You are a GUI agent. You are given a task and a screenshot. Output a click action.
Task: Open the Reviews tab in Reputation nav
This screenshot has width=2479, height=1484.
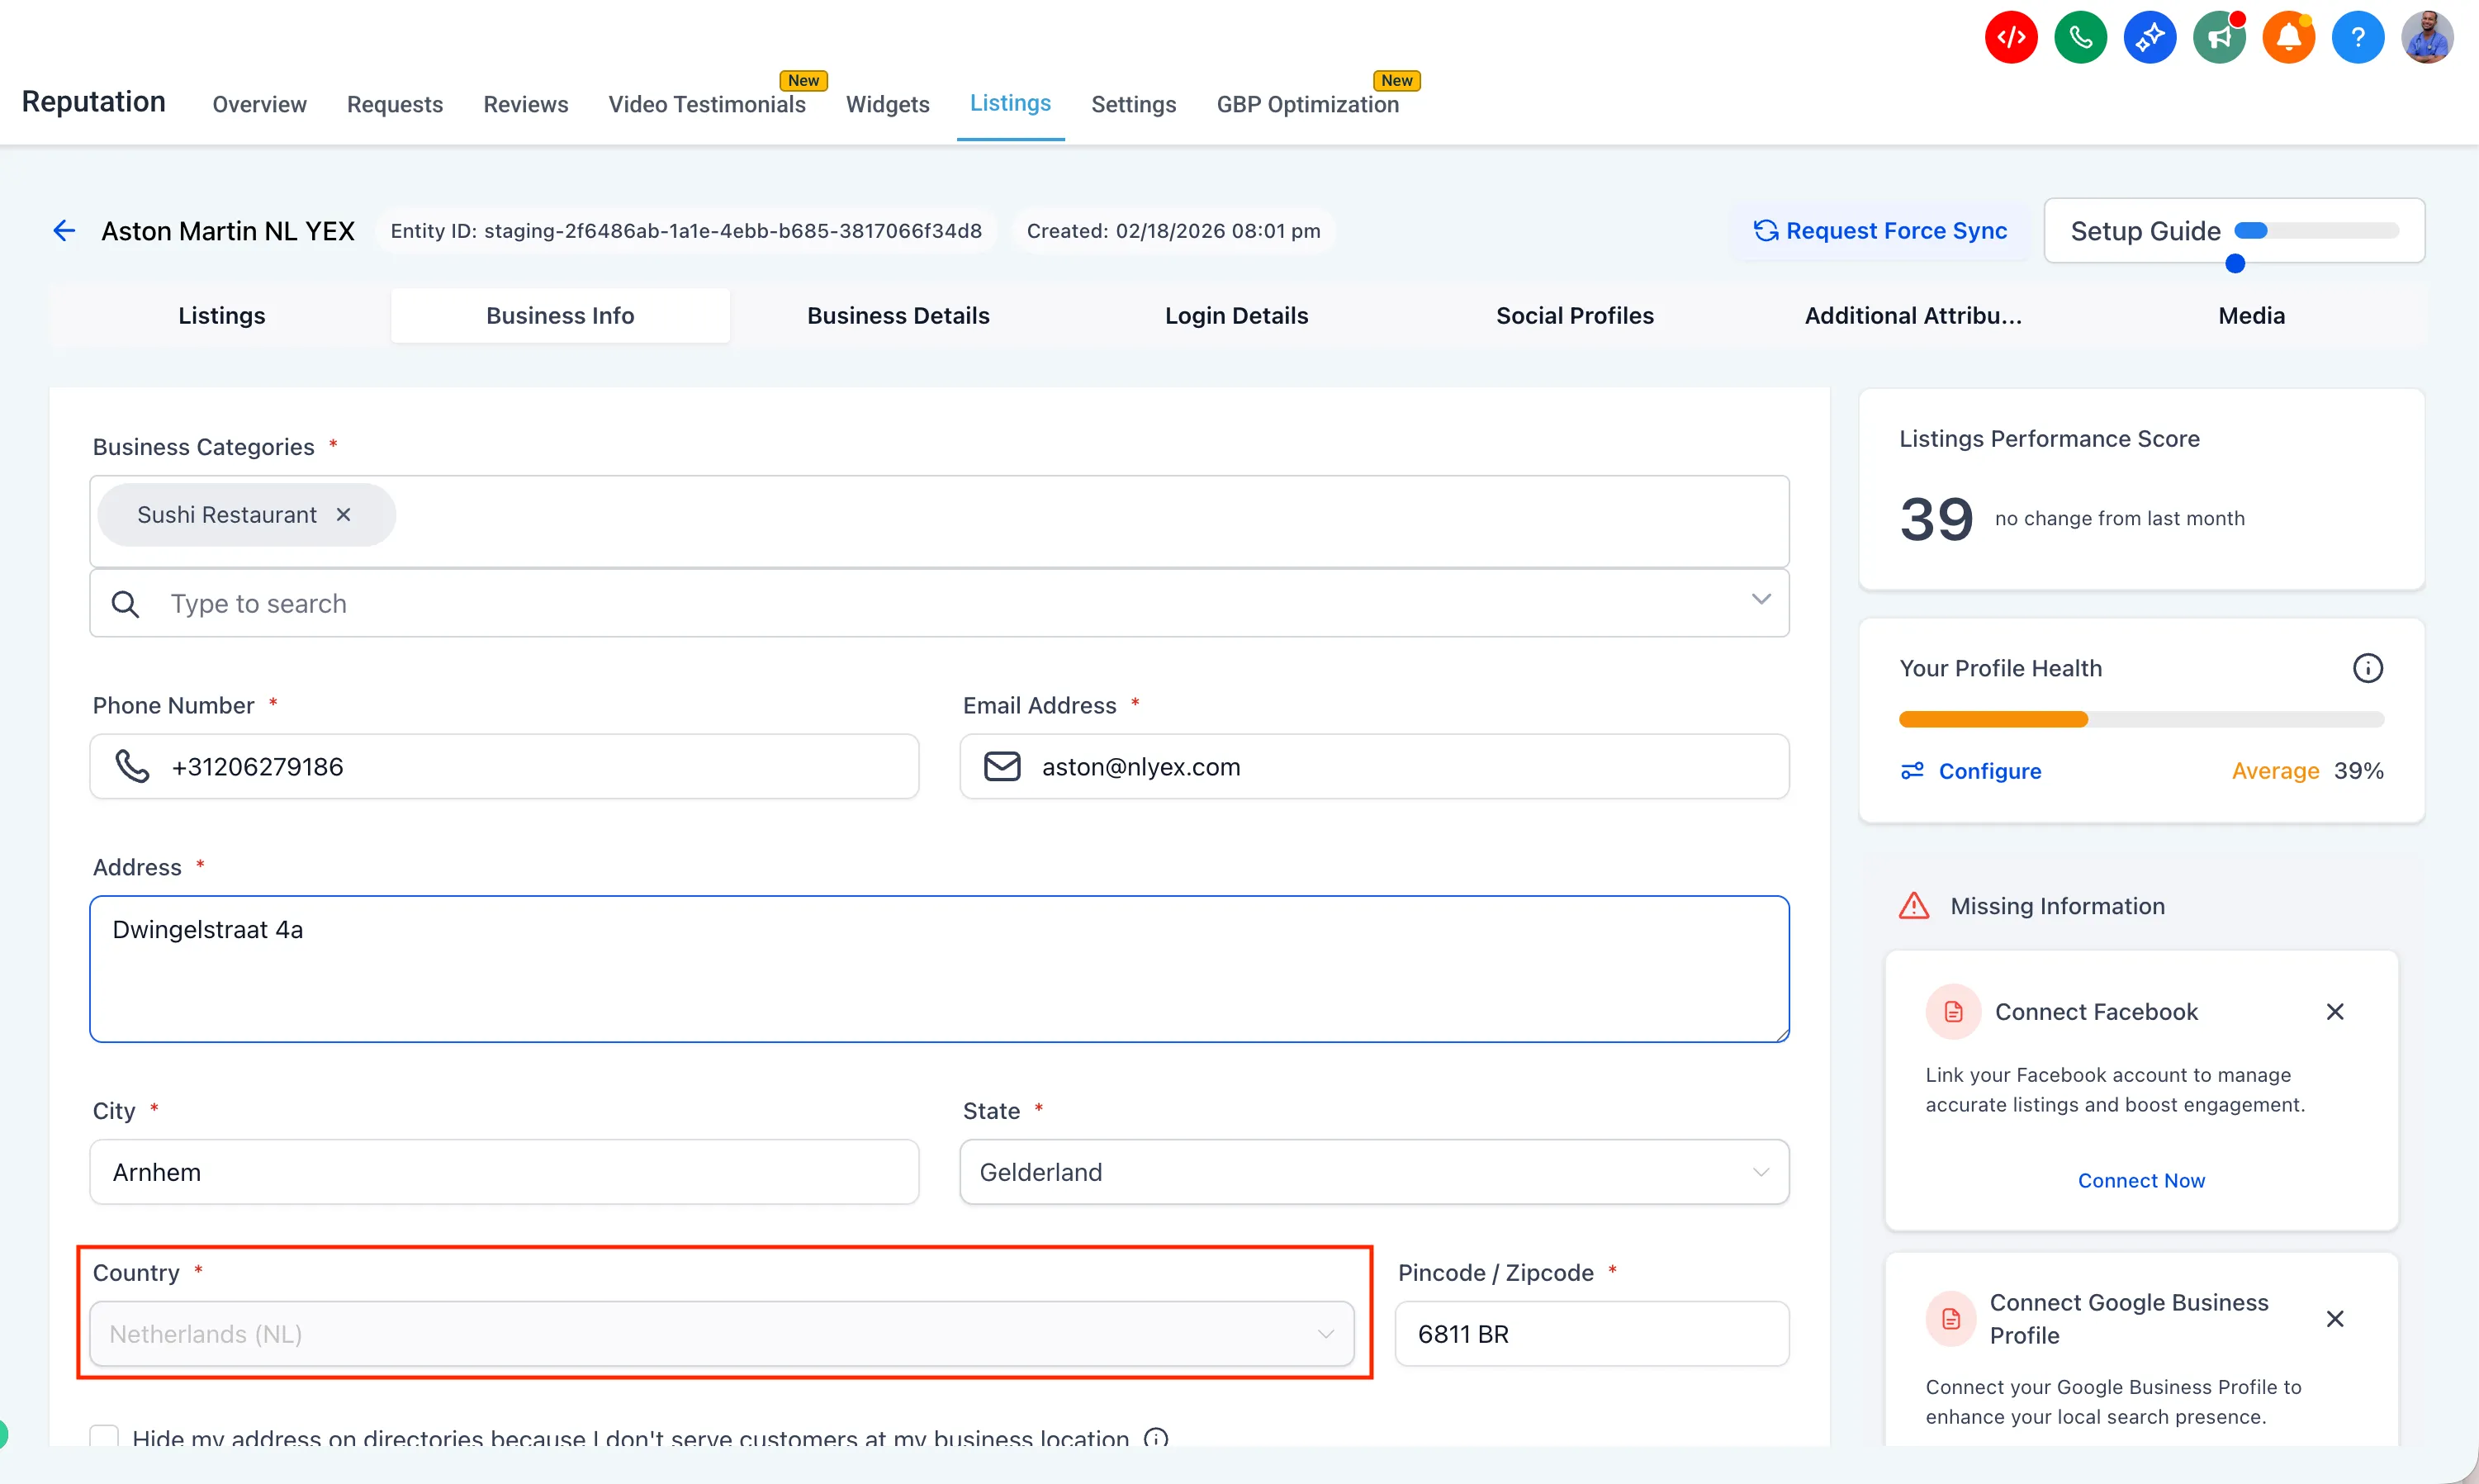pos(525,104)
